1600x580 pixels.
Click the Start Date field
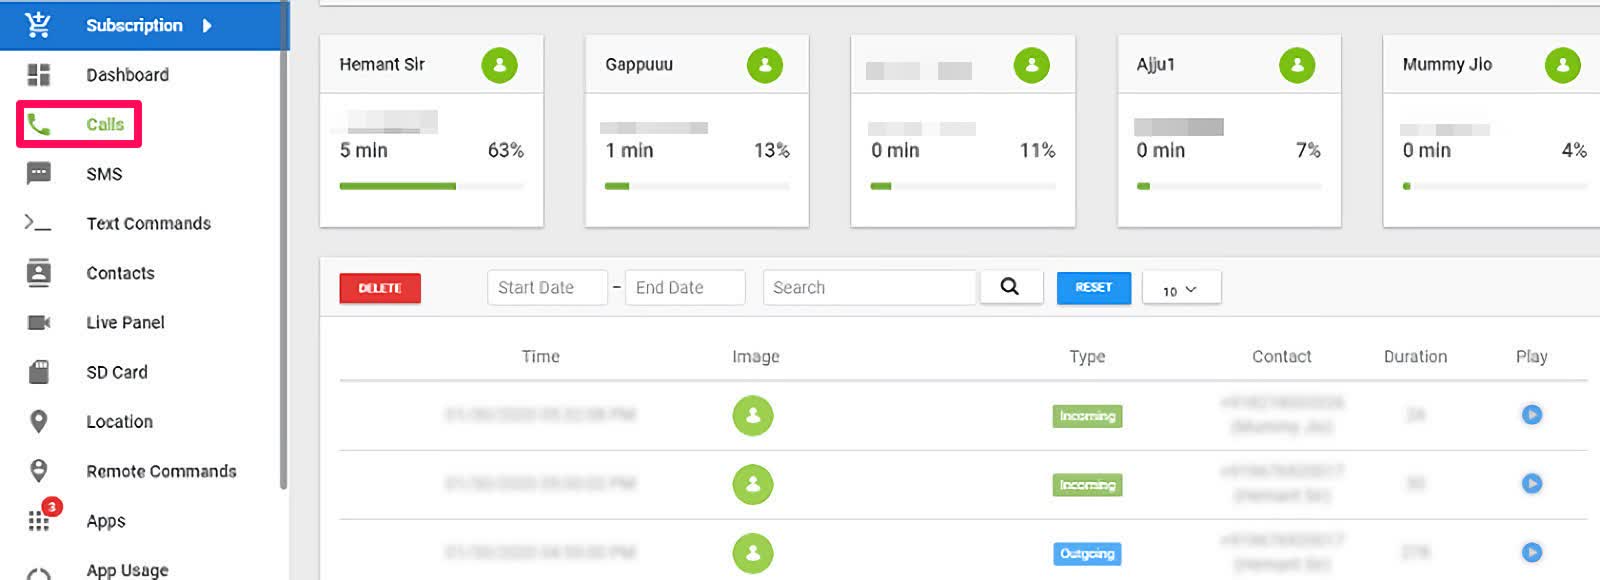pos(546,287)
